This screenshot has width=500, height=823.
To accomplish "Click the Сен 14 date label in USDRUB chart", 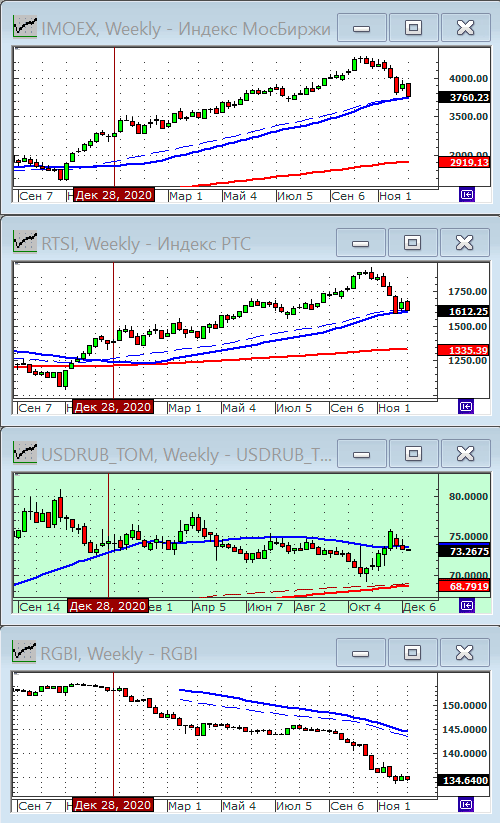I will pyautogui.click(x=39, y=606).
